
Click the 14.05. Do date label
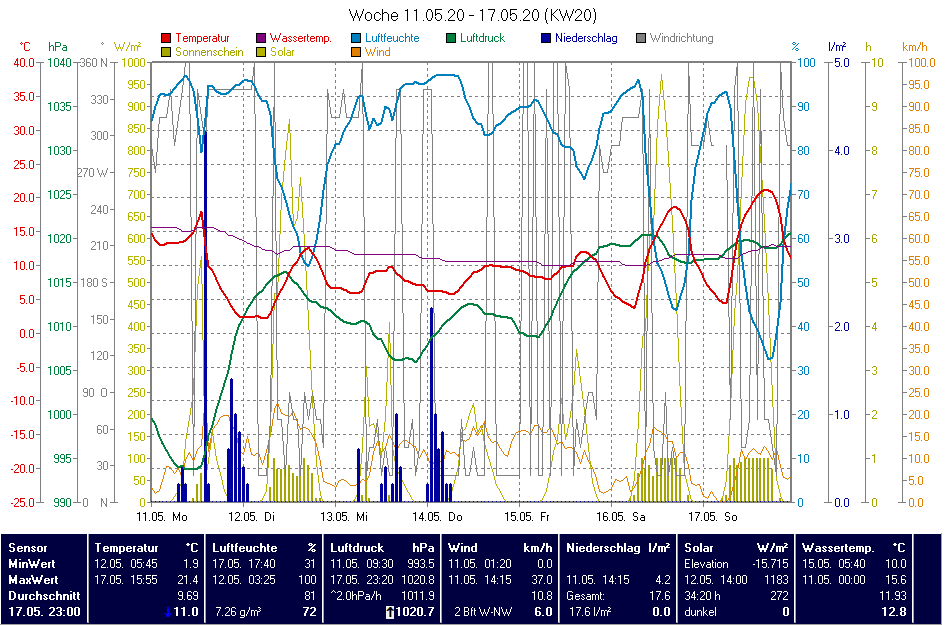pos(437,517)
